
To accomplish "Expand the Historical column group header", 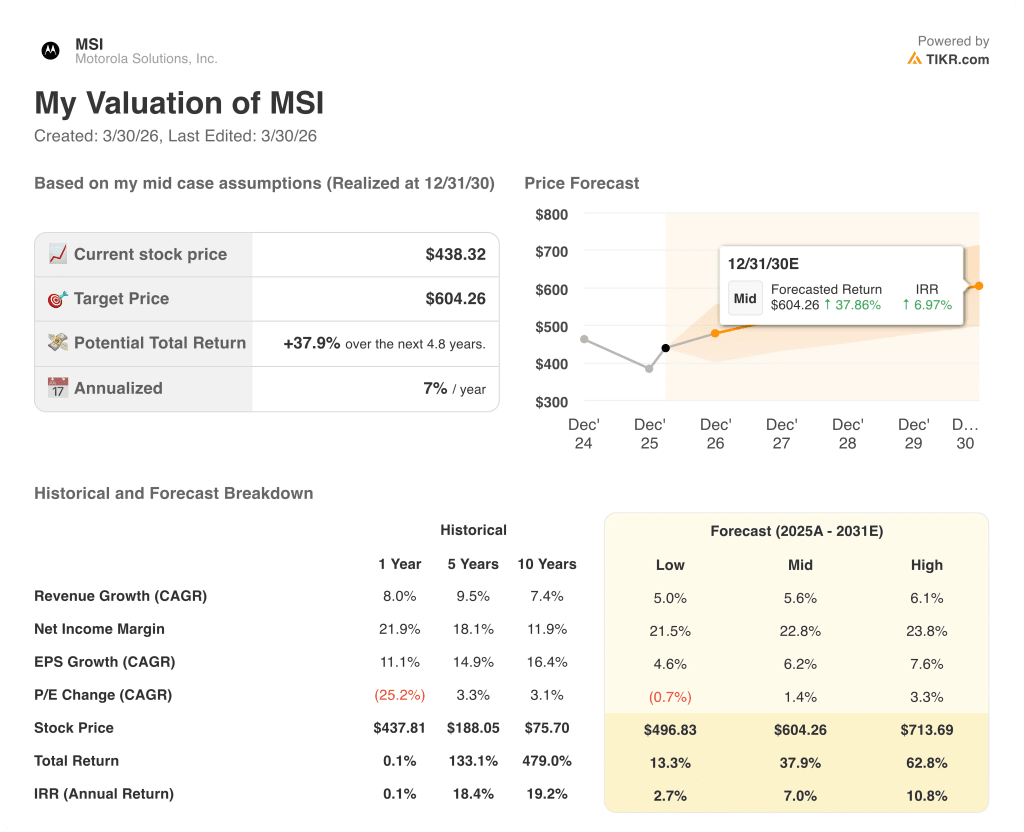I will [473, 530].
